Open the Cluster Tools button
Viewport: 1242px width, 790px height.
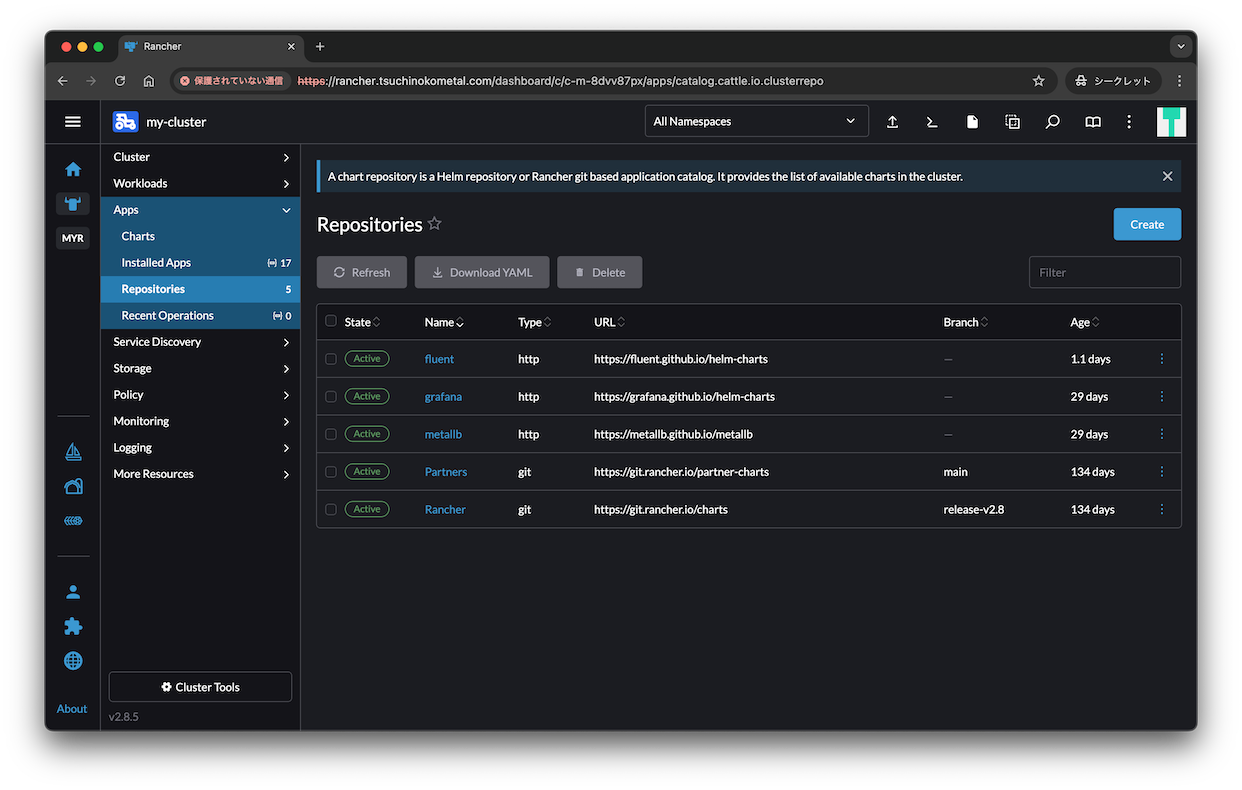coord(200,687)
